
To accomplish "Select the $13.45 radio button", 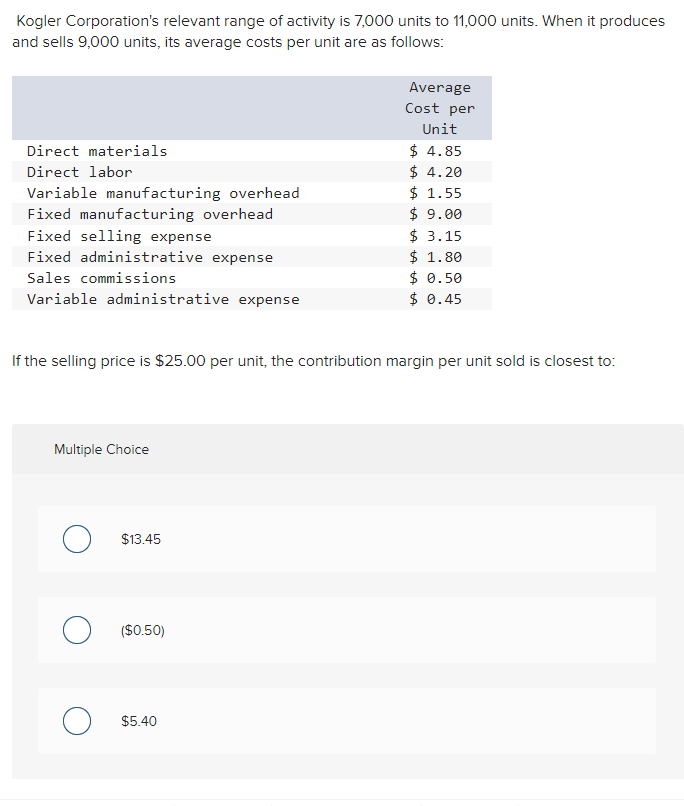I will (77, 539).
